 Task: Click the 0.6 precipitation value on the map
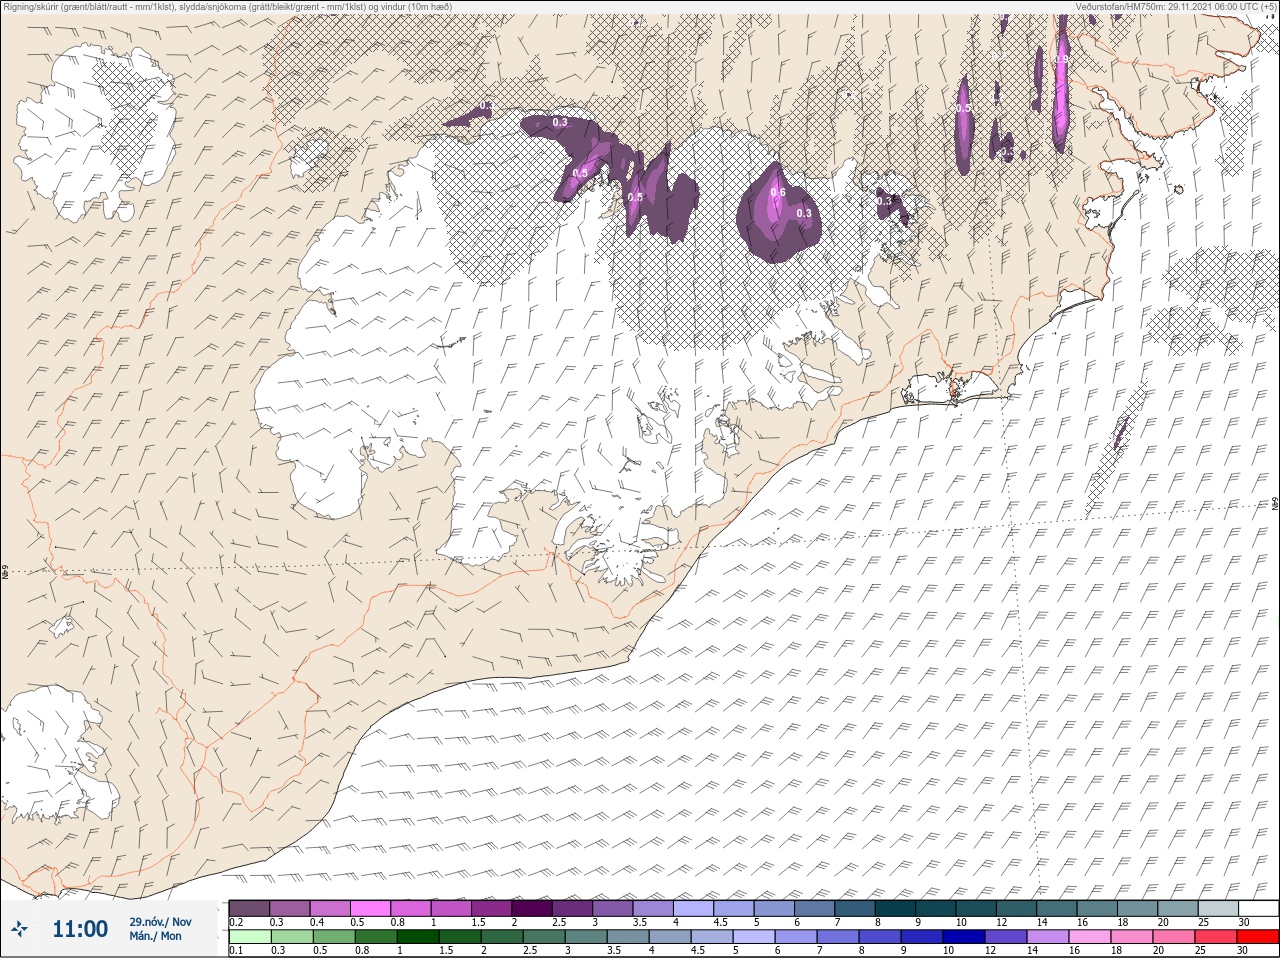coord(778,192)
